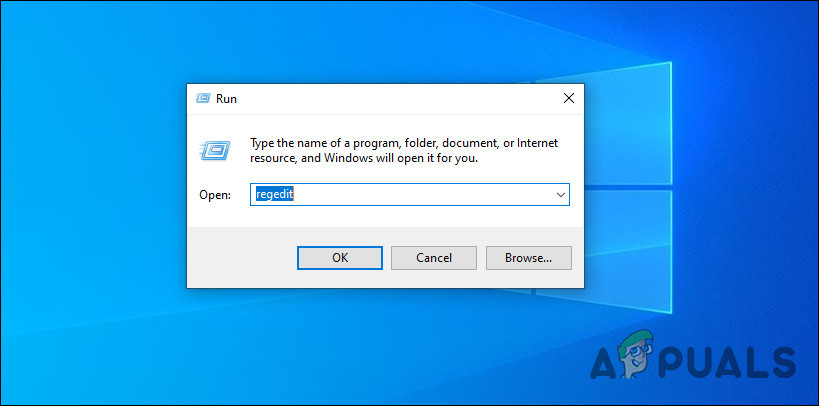819x406 pixels.
Task: Click the empty desktop left of the Run dialog
Action: (x=90, y=200)
